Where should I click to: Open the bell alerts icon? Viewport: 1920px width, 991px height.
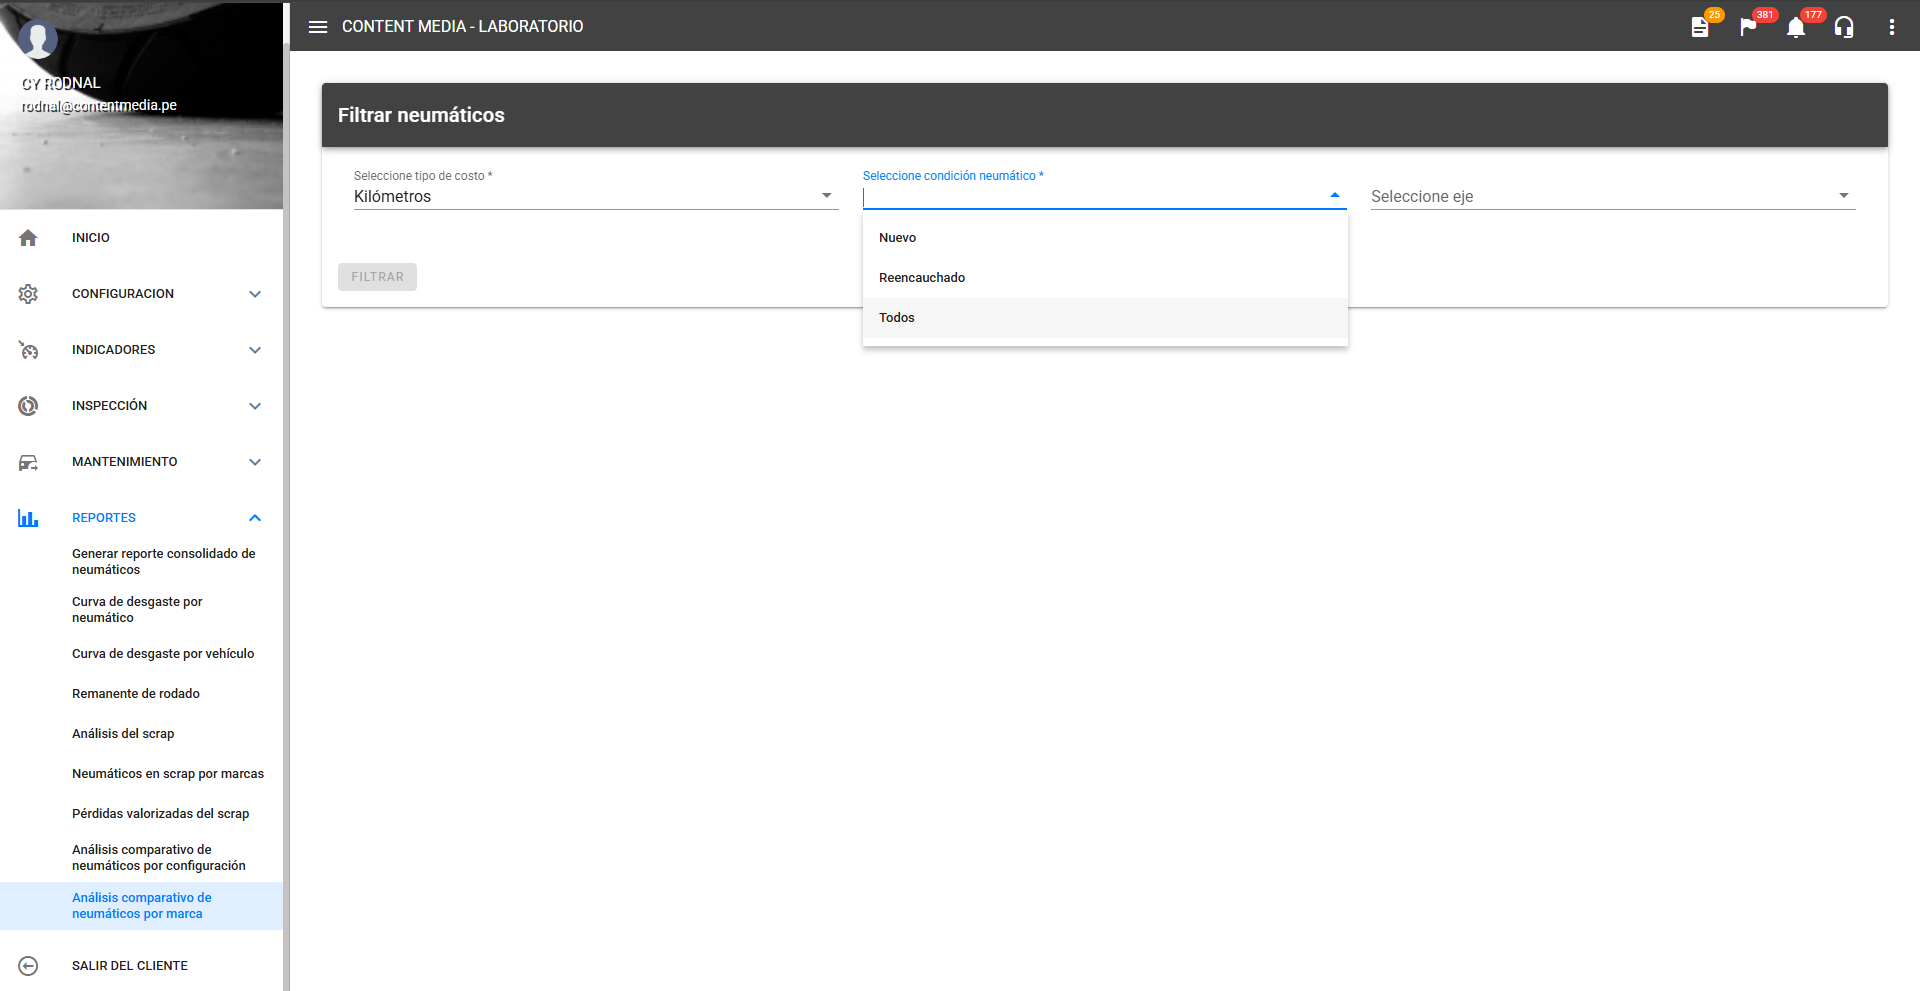(1796, 27)
